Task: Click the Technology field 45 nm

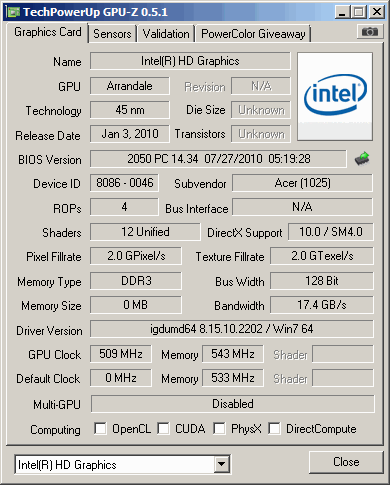Action: click(x=130, y=110)
